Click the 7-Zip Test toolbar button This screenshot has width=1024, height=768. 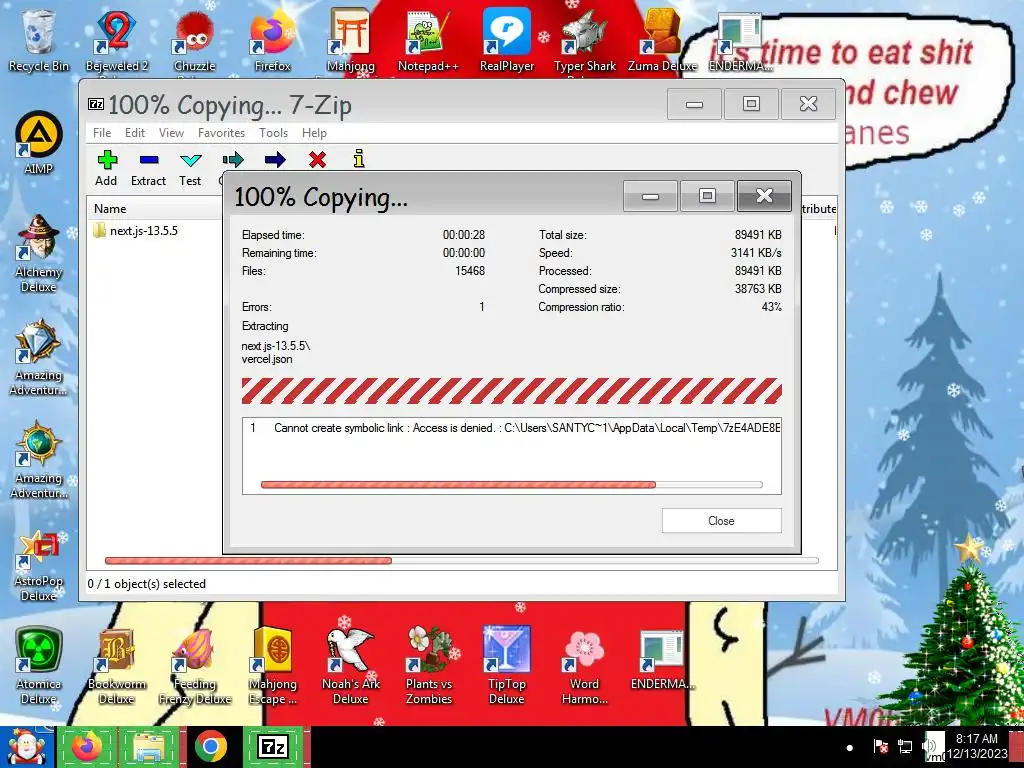pos(190,168)
